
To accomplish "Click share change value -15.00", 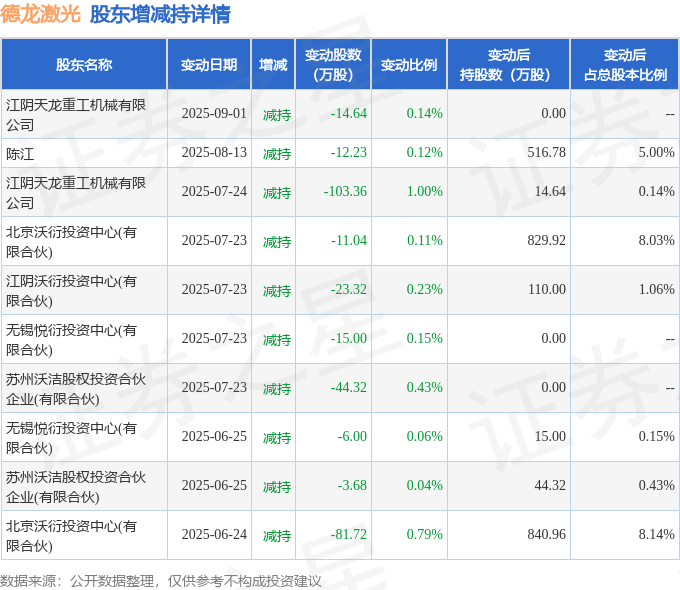I will [349, 339].
